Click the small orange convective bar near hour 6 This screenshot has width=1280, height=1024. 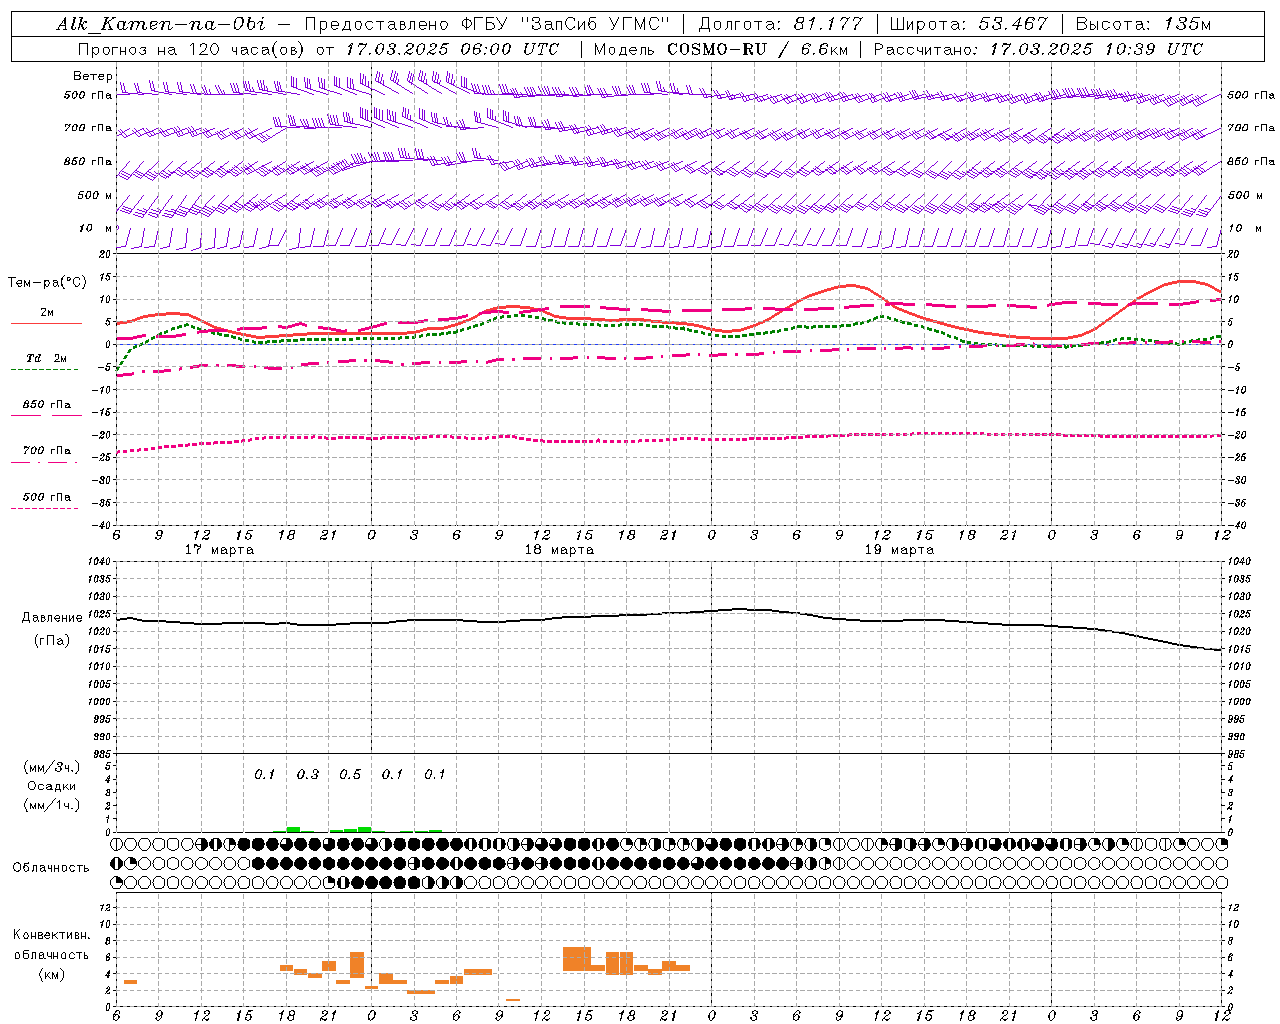click(x=130, y=982)
